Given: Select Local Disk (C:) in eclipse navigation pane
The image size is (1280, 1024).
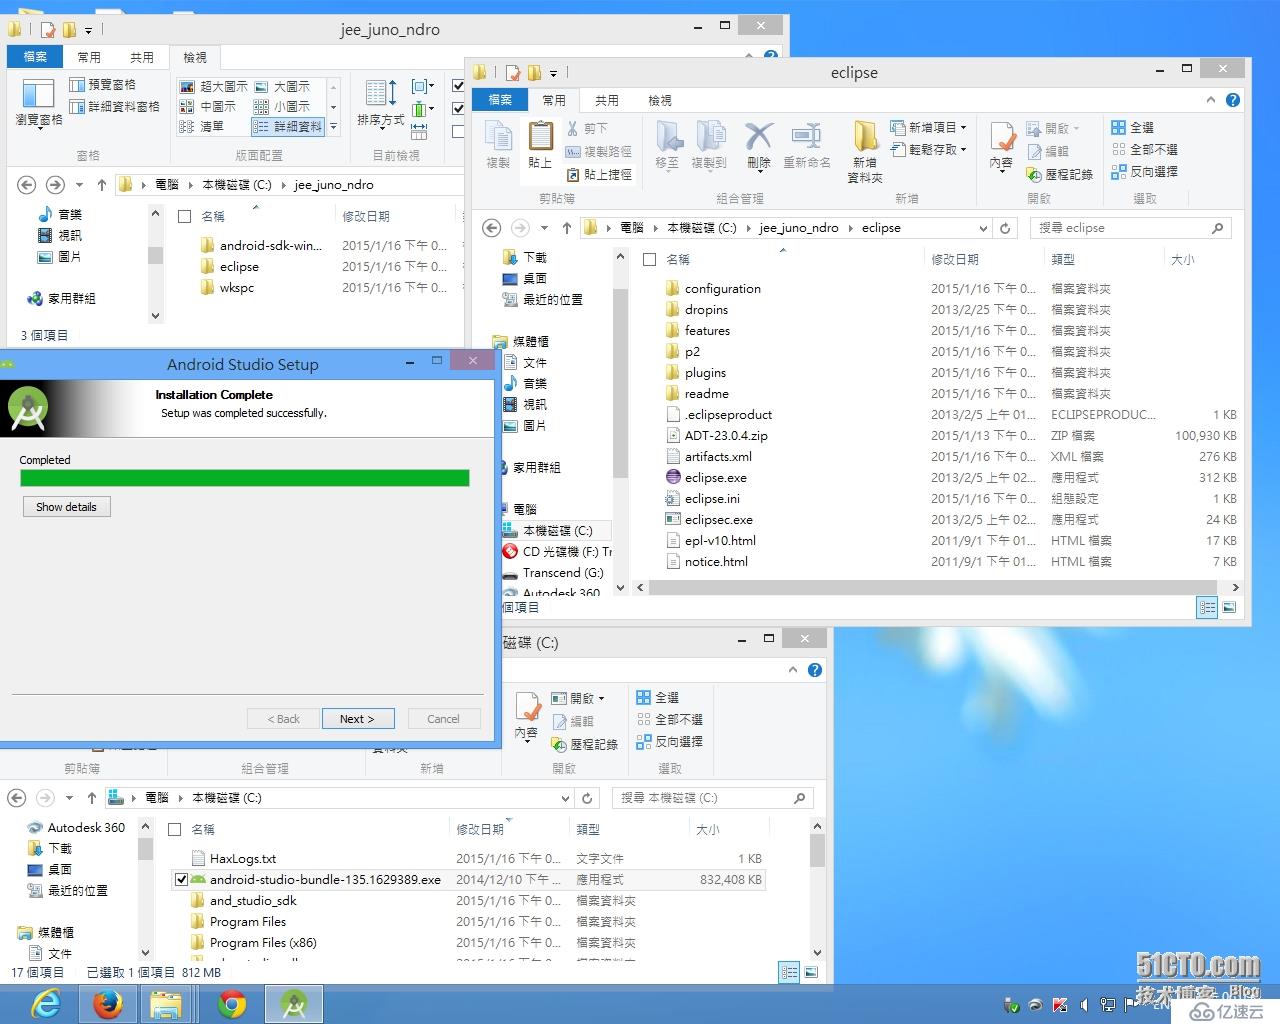Looking at the screenshot, I should [557, 530].
